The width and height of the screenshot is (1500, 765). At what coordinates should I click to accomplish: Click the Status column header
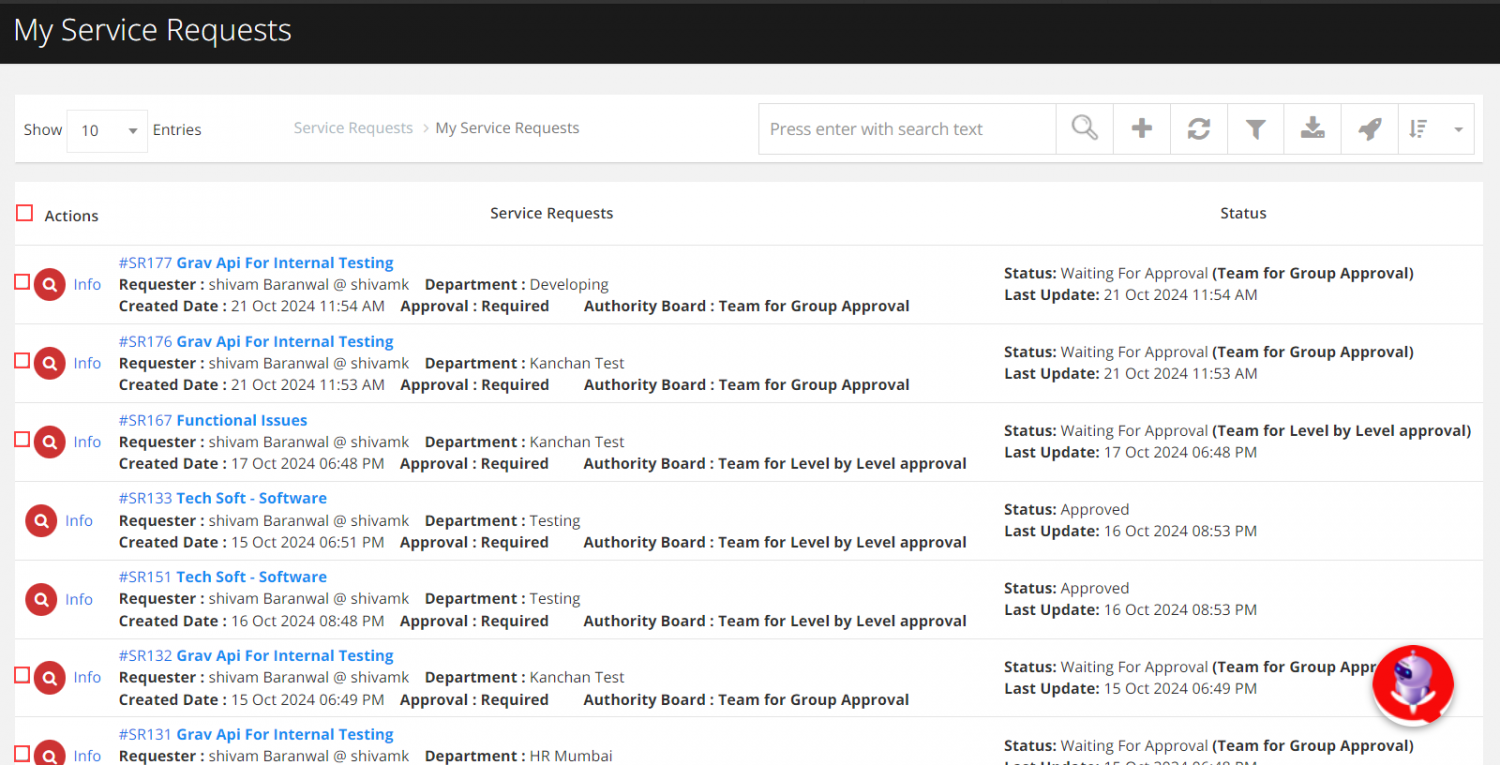pyautogui.click(x=1243, y=213)
